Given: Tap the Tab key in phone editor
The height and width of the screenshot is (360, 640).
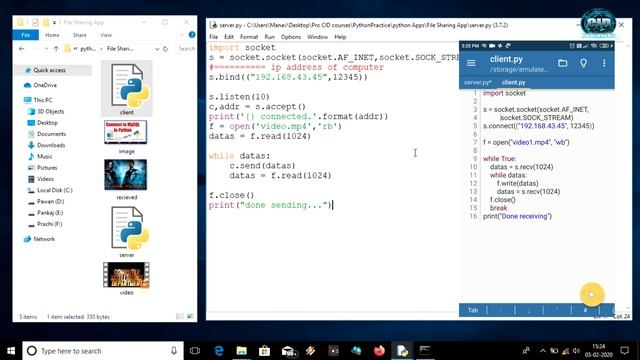Looking at the screenshot, I should (473, 310).
